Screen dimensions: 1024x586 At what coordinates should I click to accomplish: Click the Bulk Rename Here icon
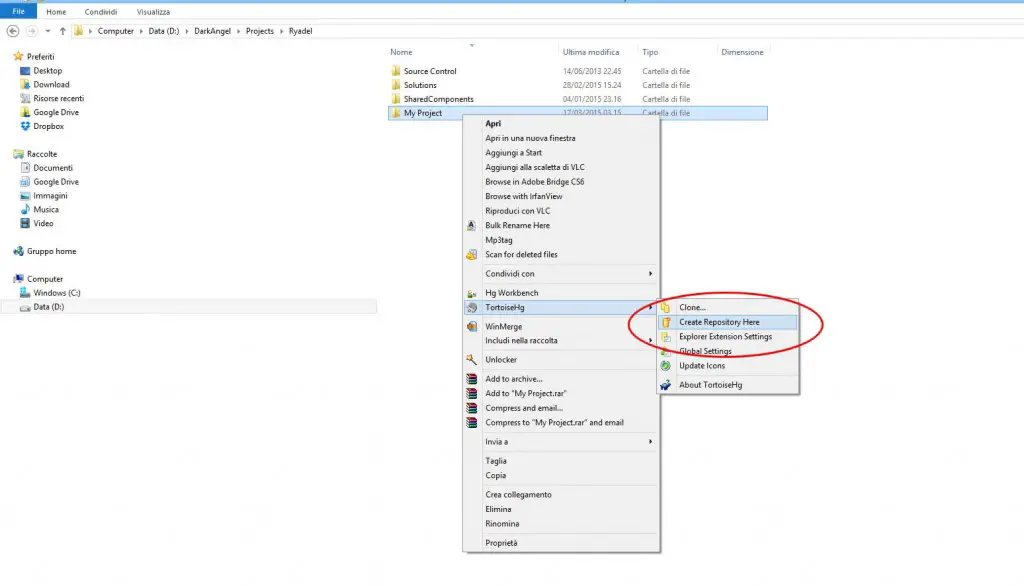point(472,225)
